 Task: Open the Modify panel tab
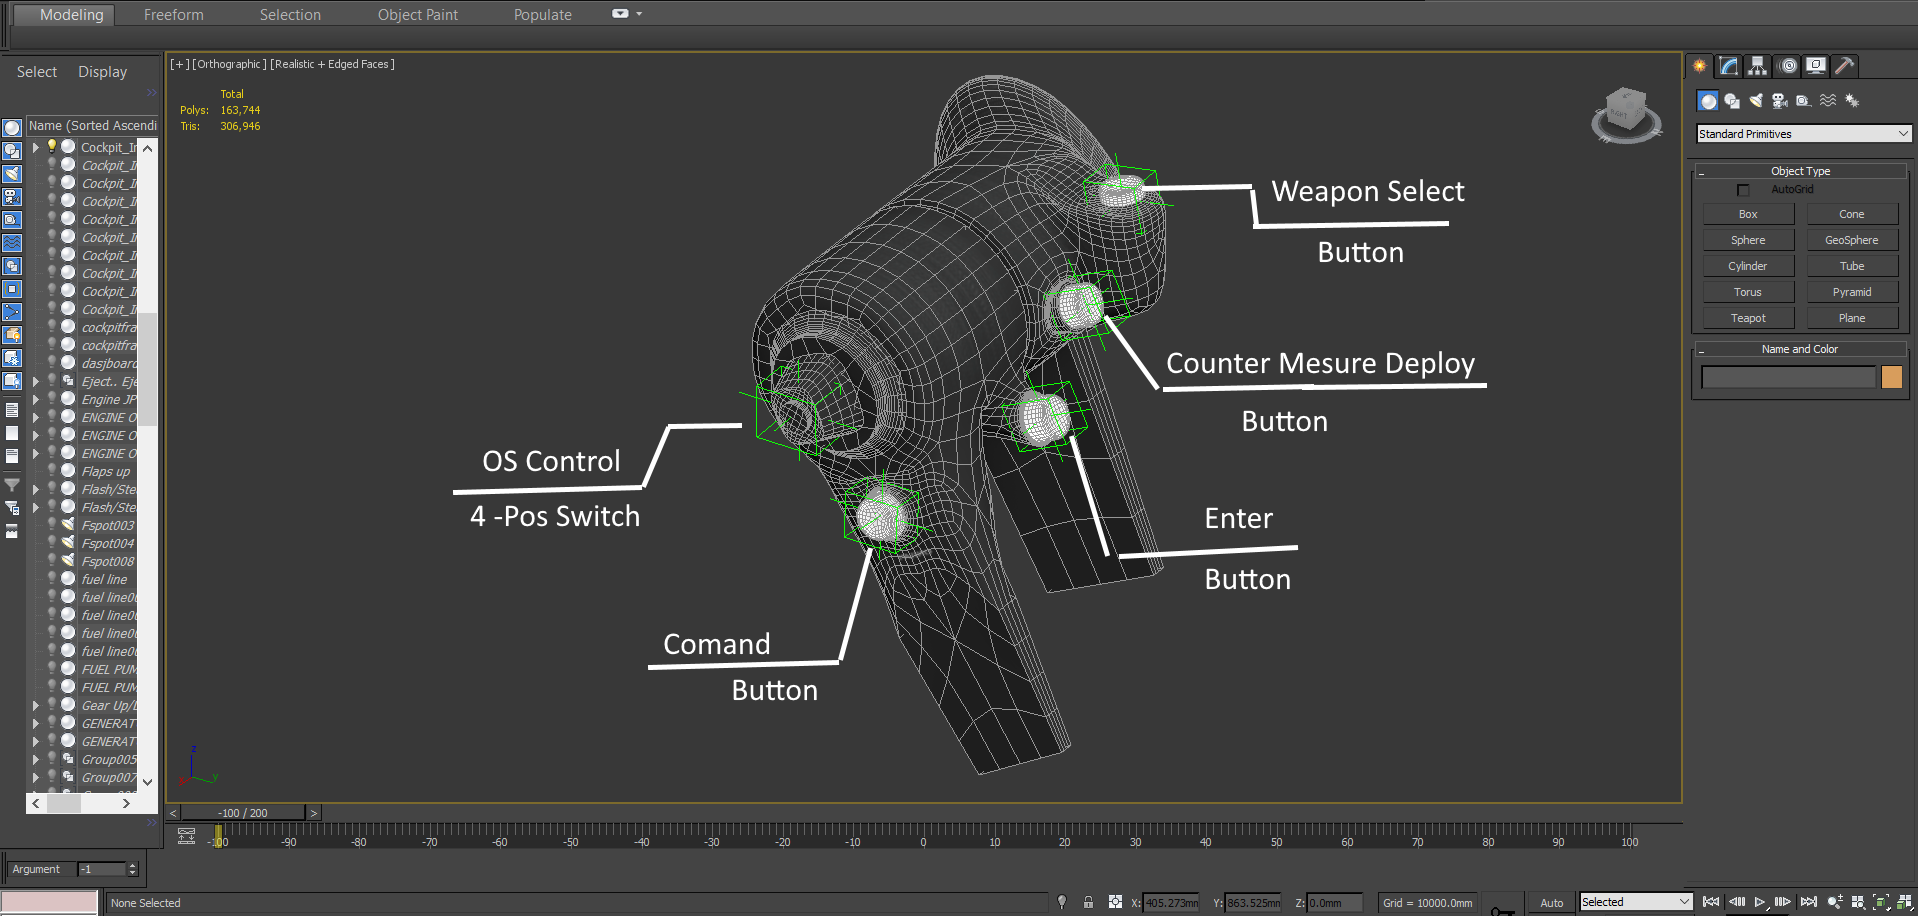click(1729, 66)
